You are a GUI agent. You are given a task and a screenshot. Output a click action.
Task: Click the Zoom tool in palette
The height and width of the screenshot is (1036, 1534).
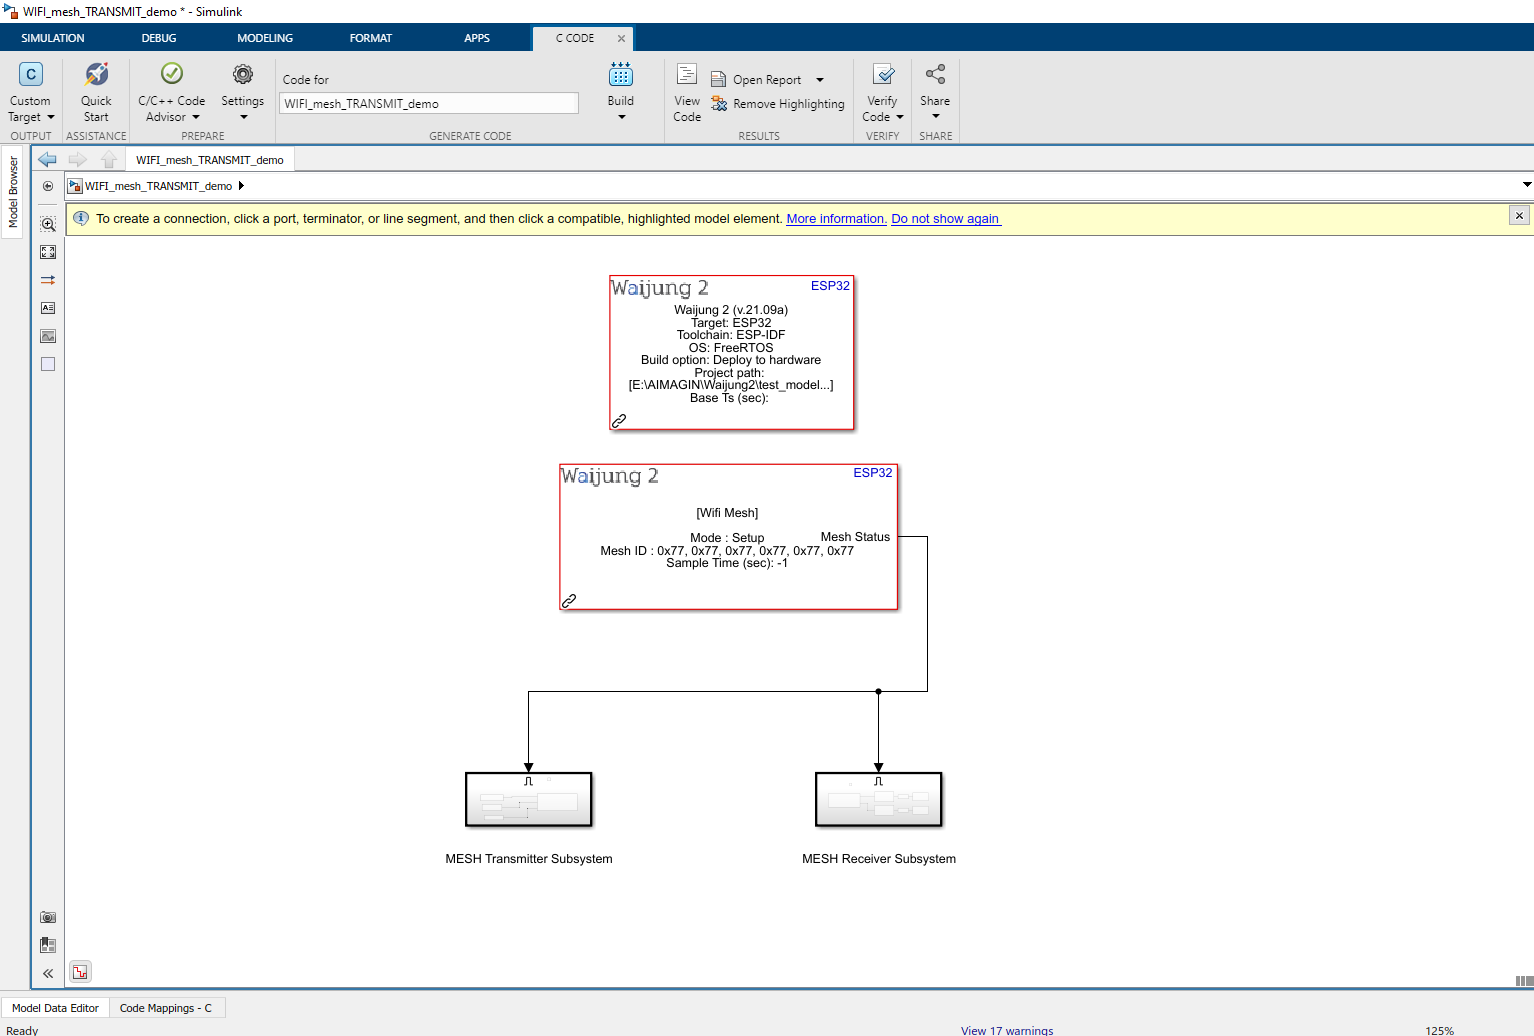48,224
